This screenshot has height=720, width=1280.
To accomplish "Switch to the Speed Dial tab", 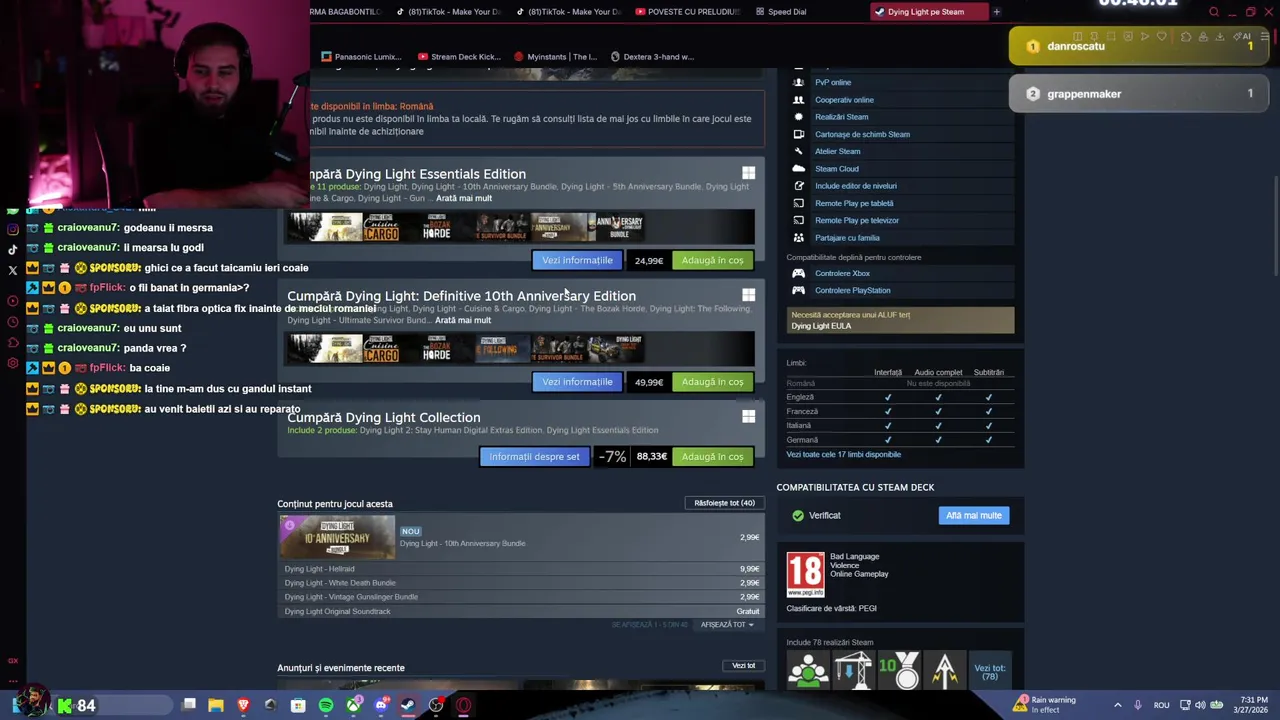I will tap(781, 12).
